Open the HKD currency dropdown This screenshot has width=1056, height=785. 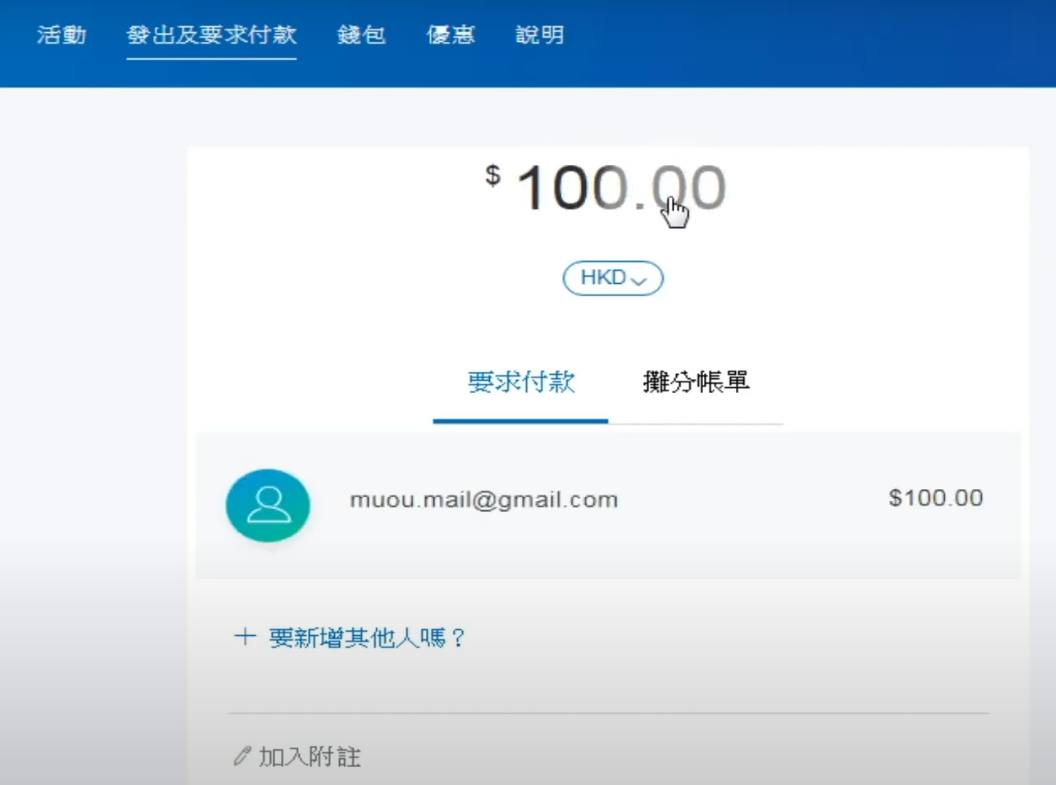pos(612,279)
